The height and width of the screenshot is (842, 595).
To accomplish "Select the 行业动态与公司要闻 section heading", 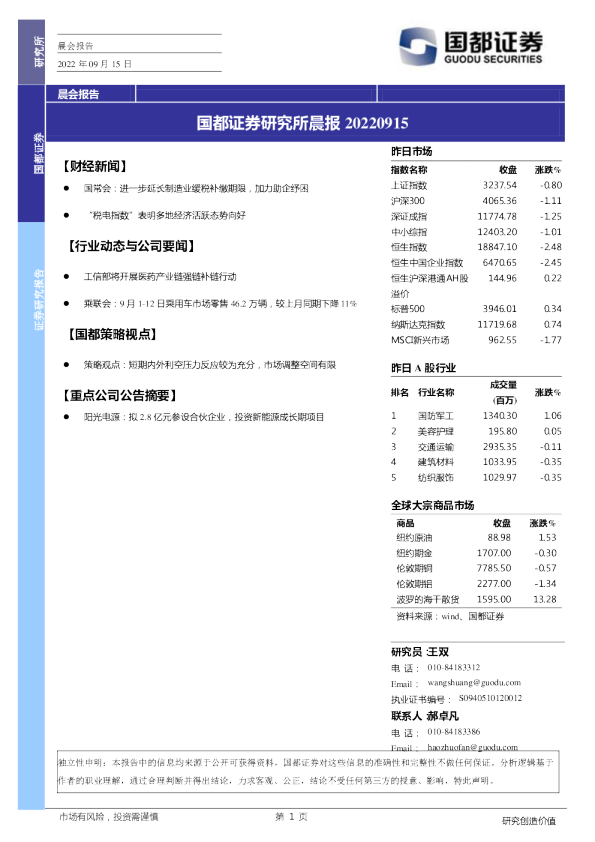I will (132, 246).
